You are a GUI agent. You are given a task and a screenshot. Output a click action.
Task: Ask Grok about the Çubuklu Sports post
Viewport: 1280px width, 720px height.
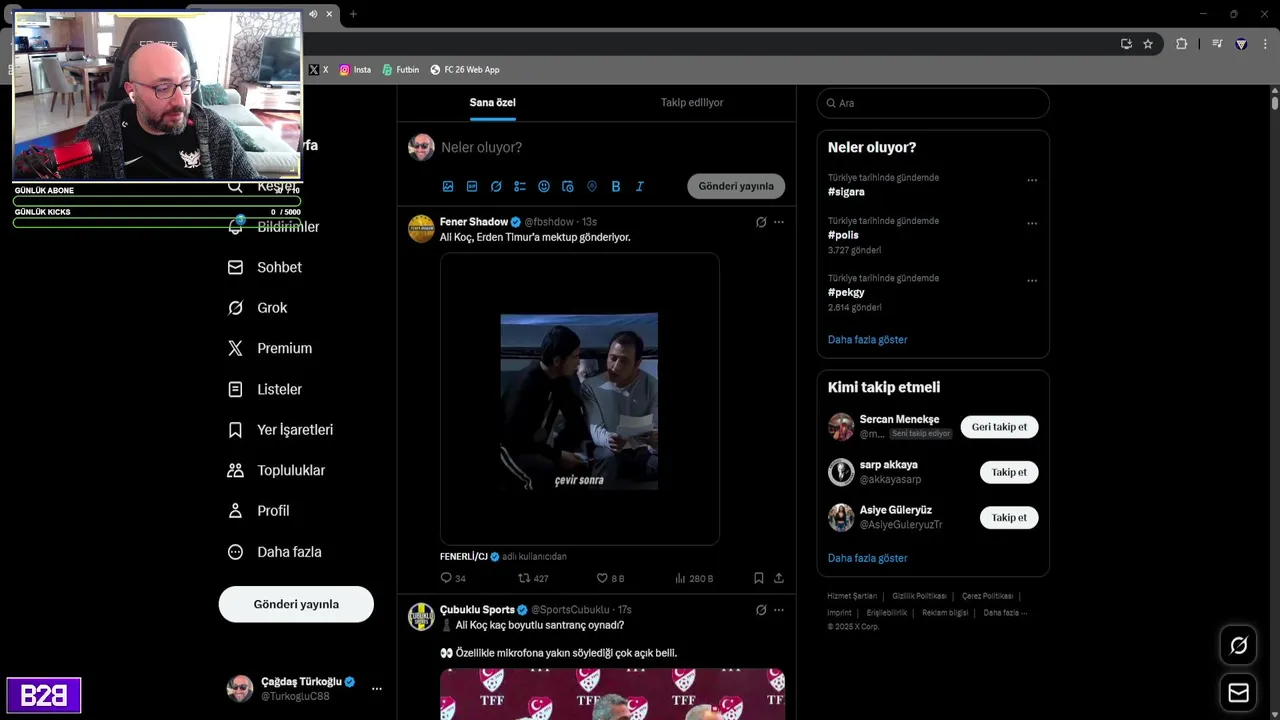click(x=761, y=610)
